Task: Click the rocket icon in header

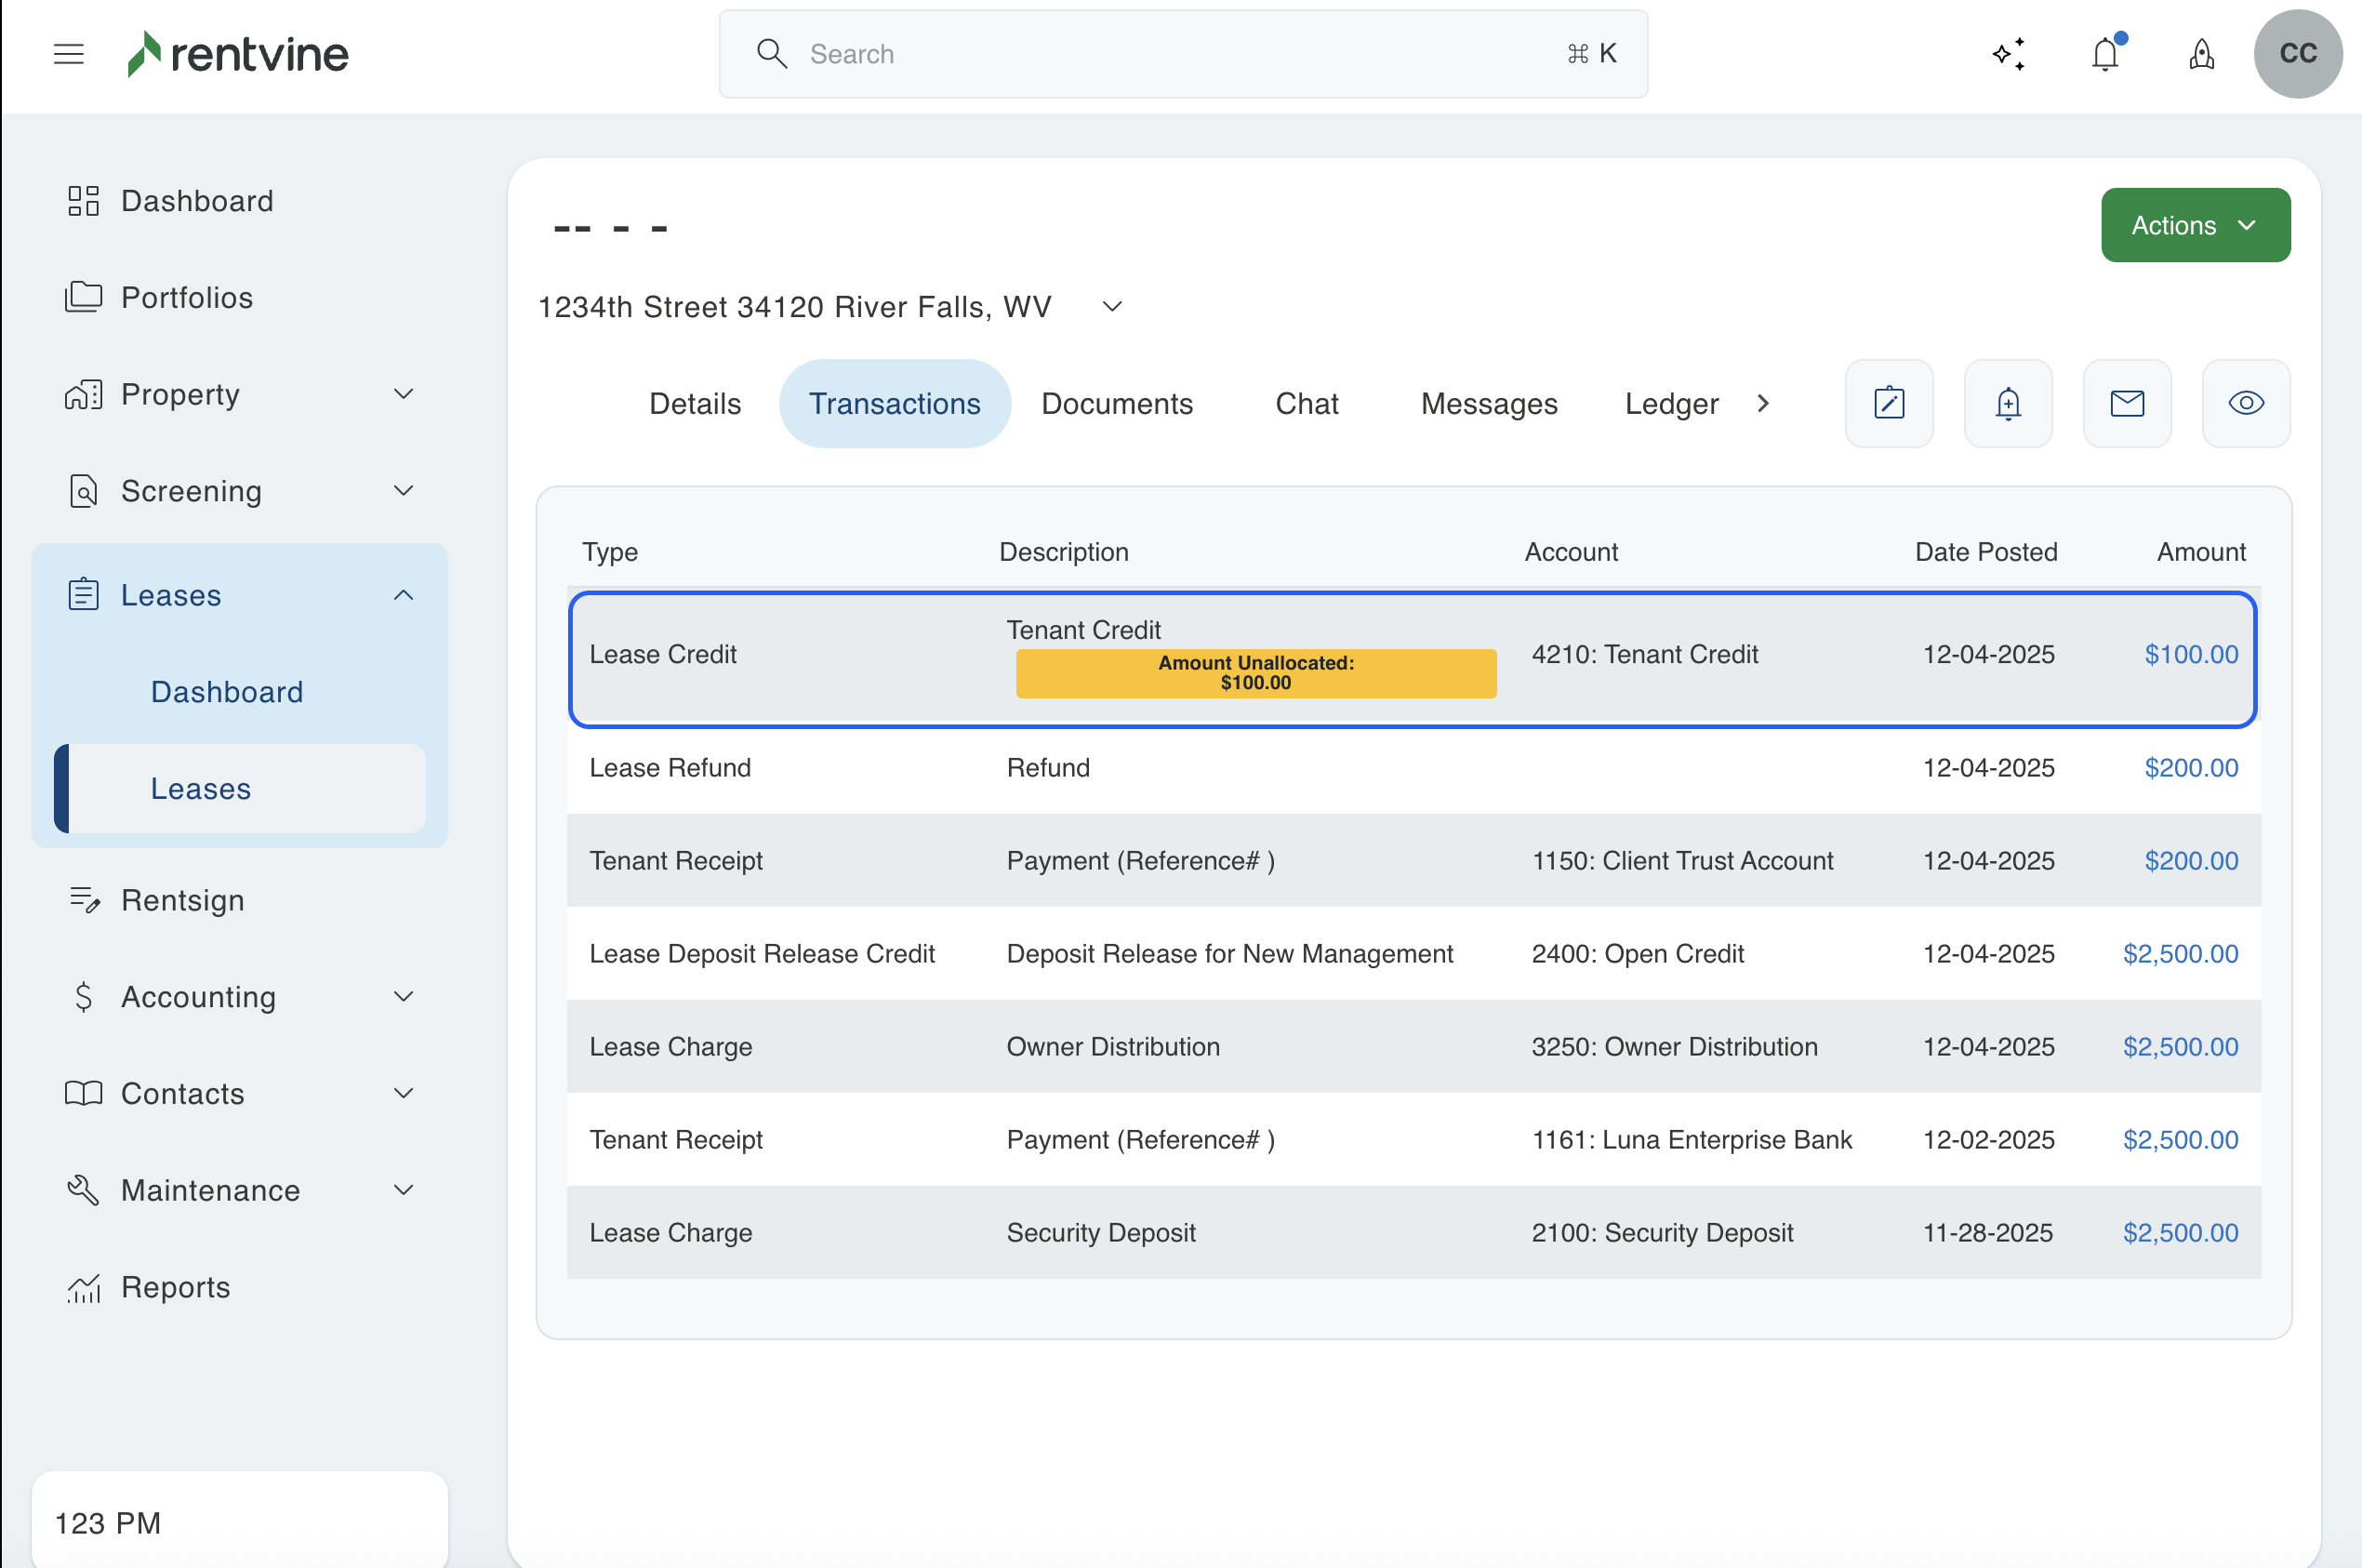Action: click(2201, 54)
